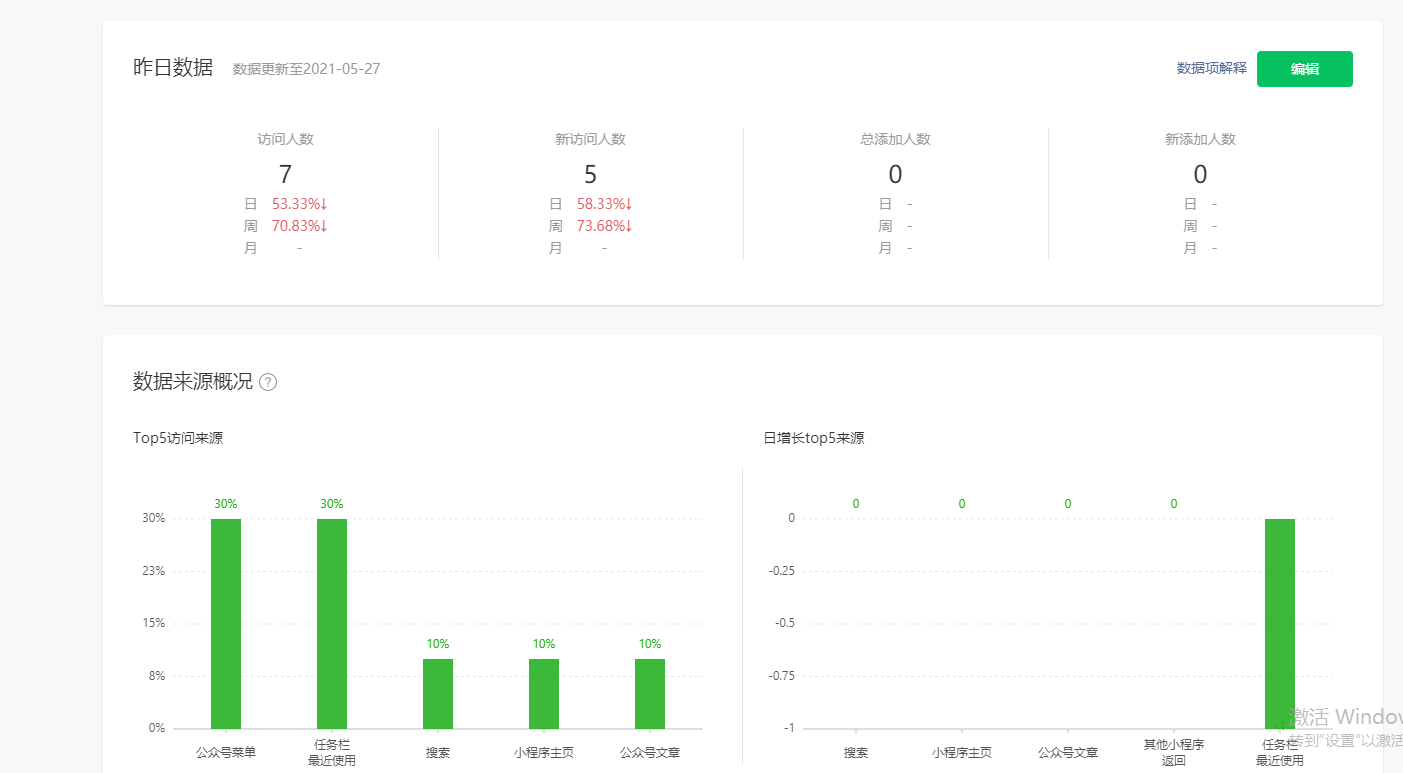Click the 小程序主页 label in 日增长 chart
This screenshot has width=1403, height=773.
click(x=962, y=753)
